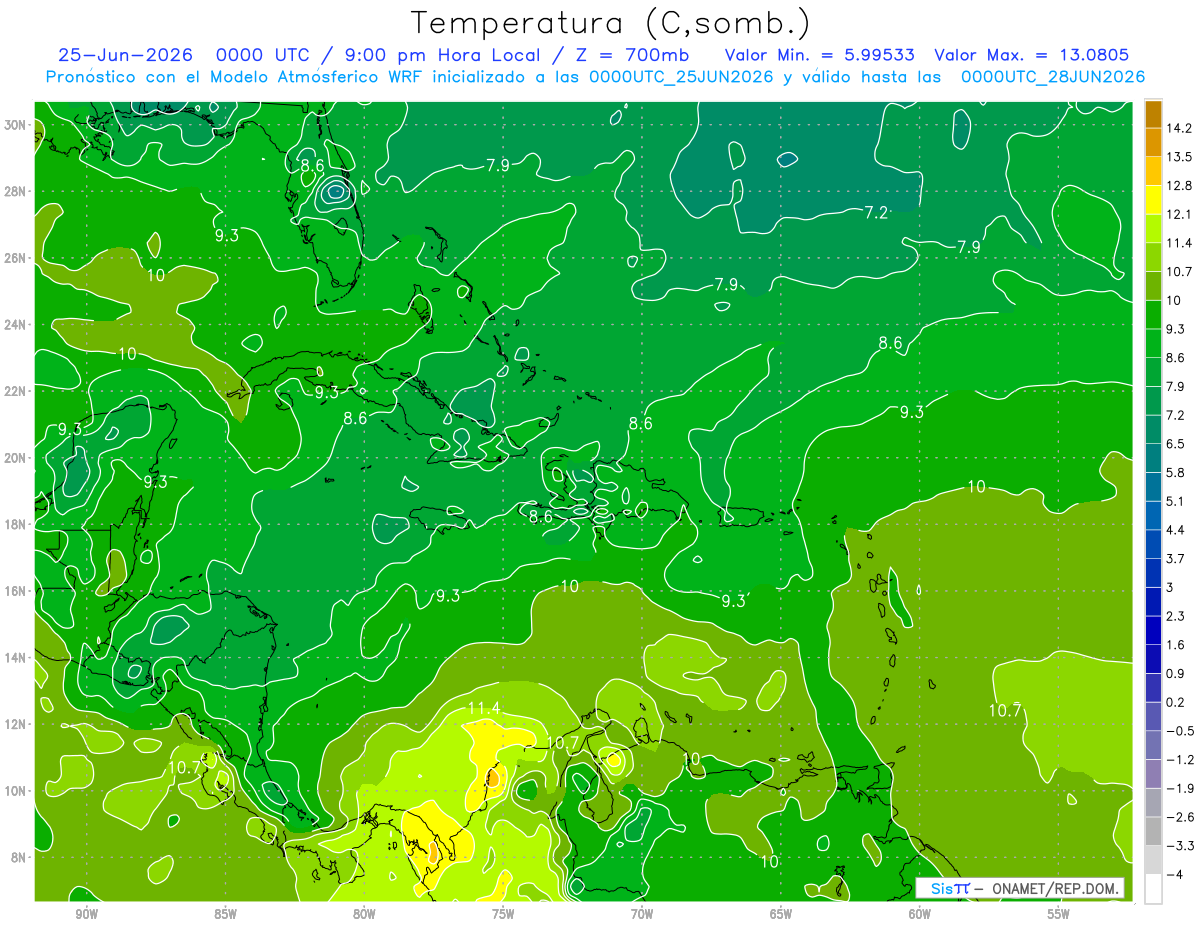1200x927 pixels.
Task: Click the longitude axis label "70W"
Action: [642, 914]
